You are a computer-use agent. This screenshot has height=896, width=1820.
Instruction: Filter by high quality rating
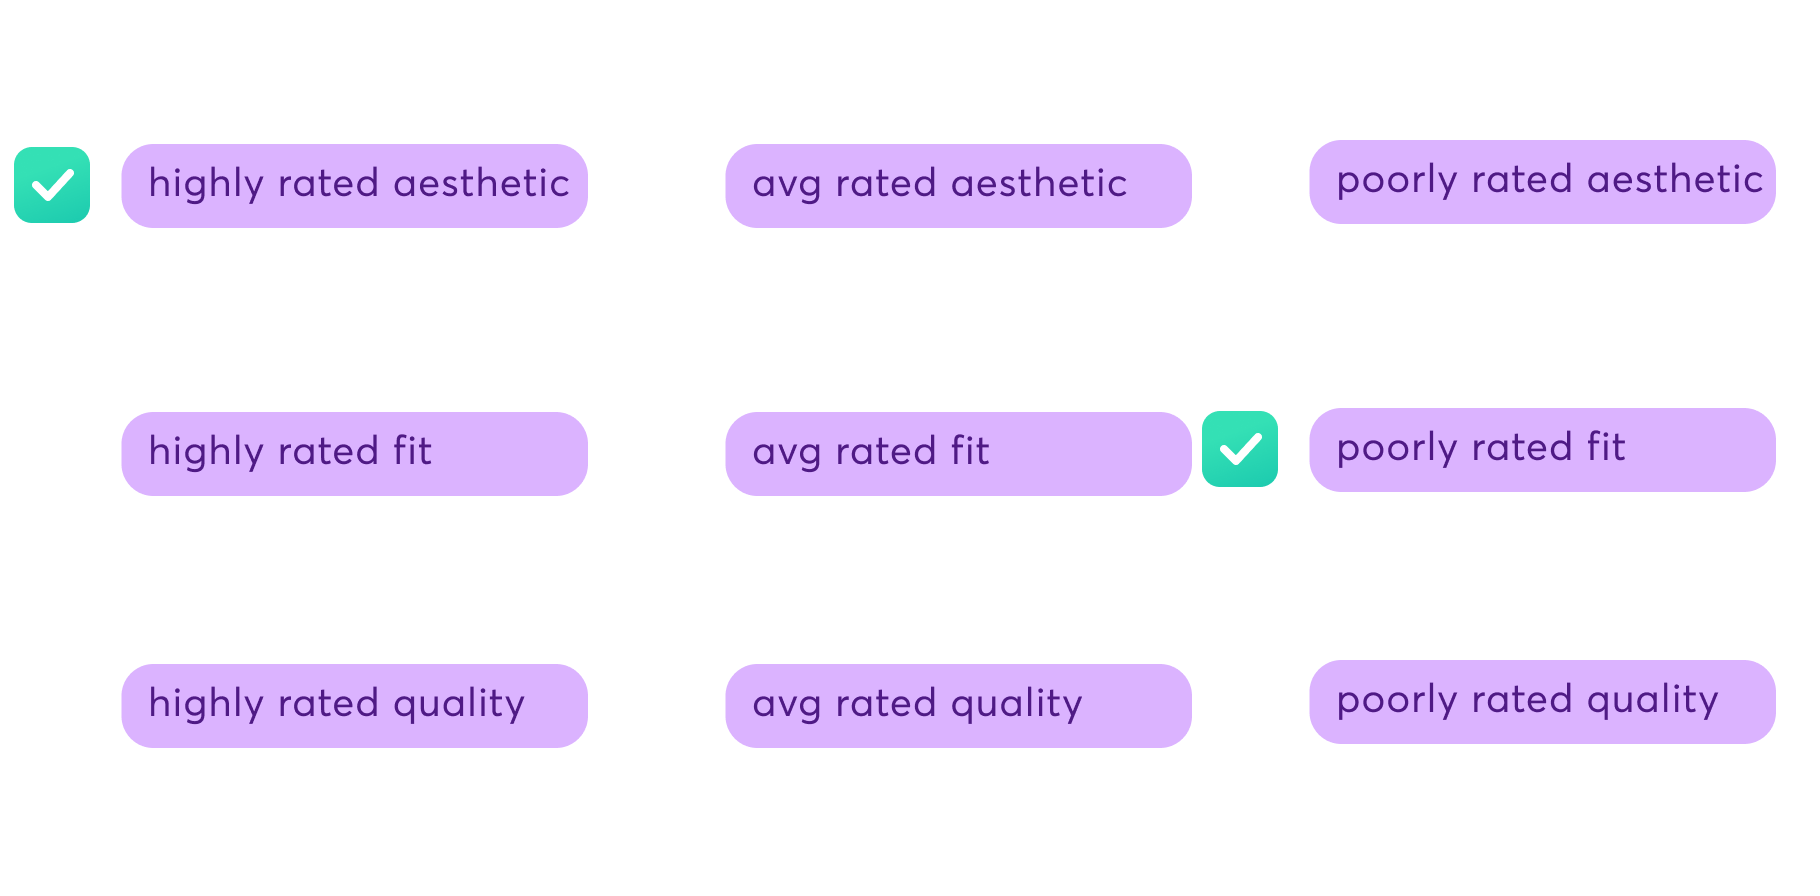tap(355, 706)
